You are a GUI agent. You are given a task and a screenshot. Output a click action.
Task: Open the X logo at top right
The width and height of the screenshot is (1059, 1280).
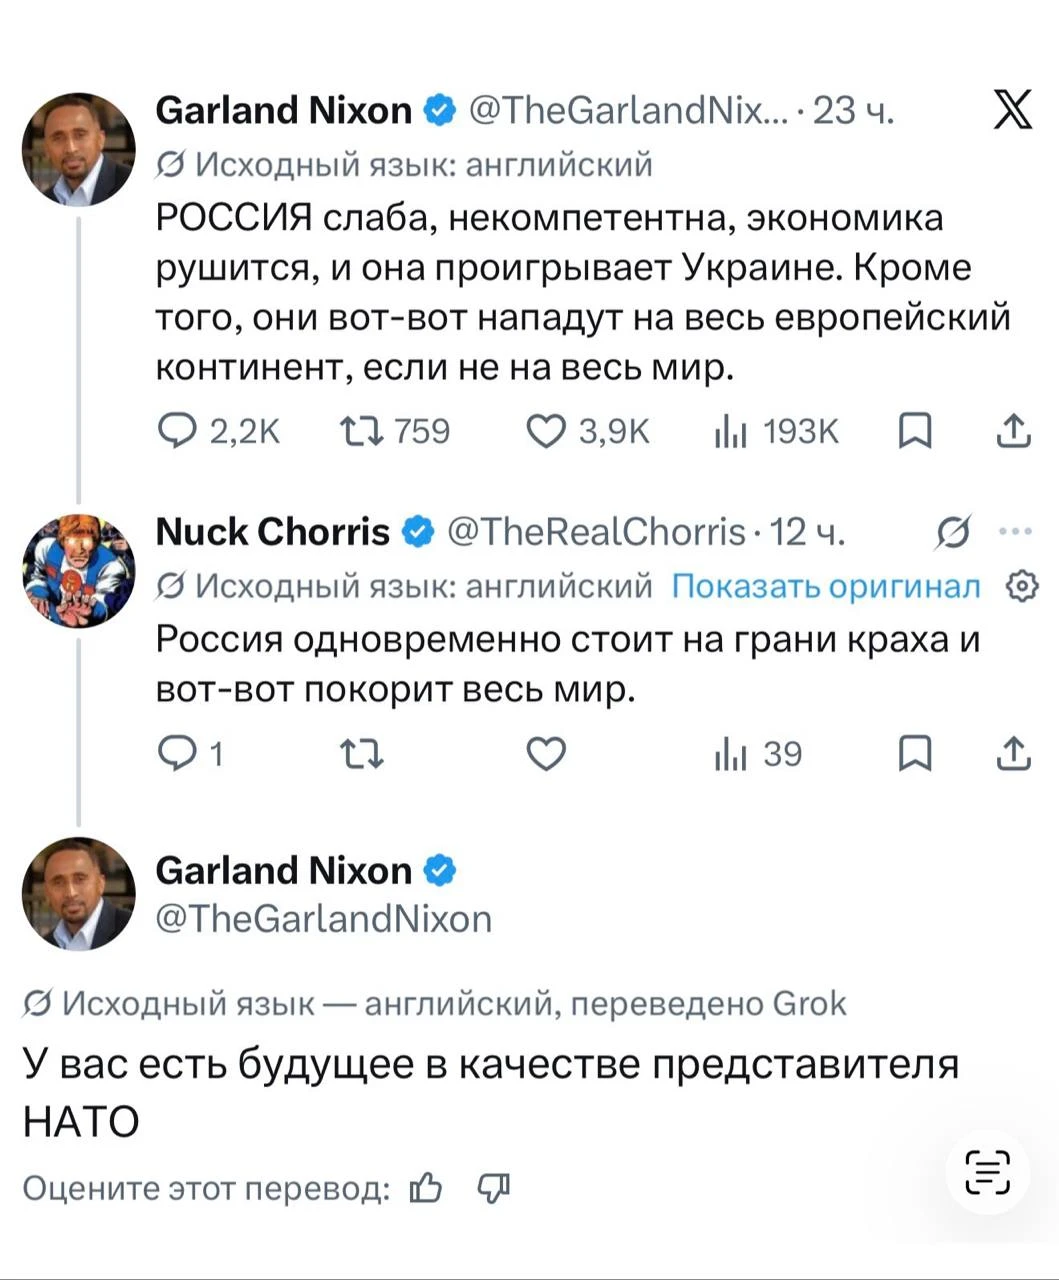click(1013, 111)
